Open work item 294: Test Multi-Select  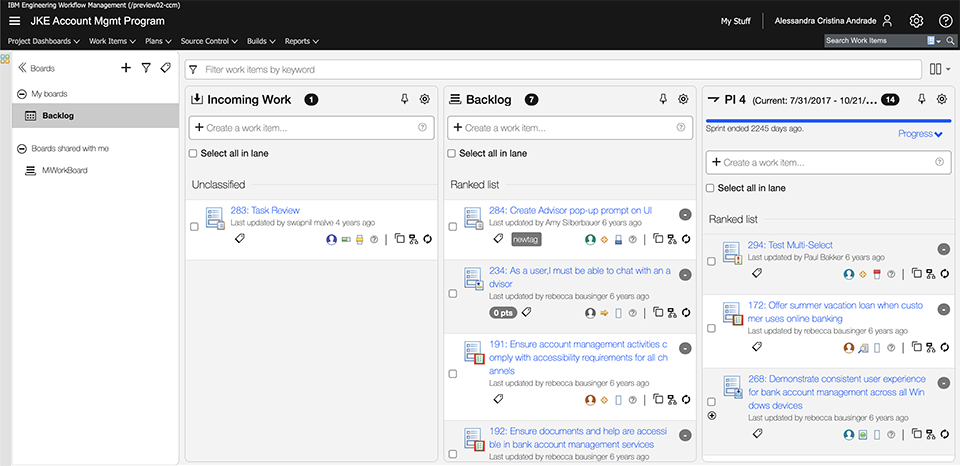pyautogui.click(x=790, y=245)
